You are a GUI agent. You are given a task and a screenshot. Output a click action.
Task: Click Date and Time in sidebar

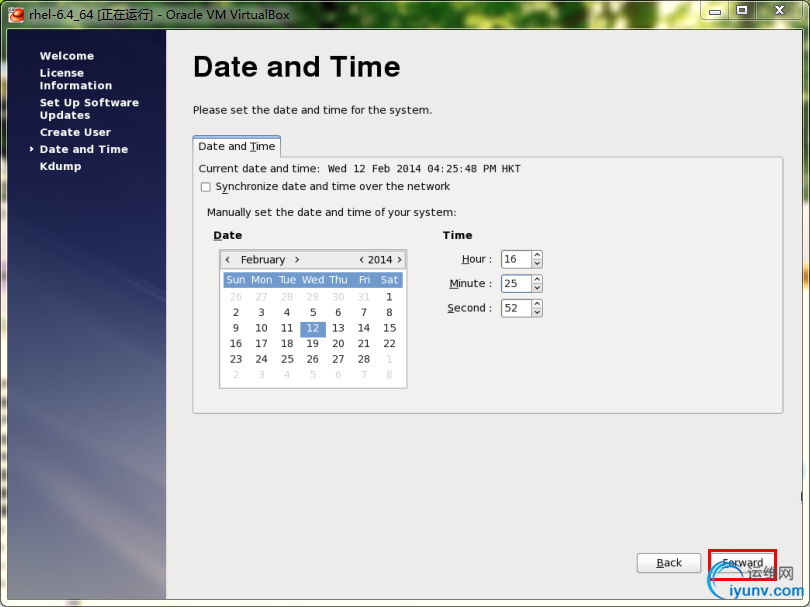coord(84,149)
